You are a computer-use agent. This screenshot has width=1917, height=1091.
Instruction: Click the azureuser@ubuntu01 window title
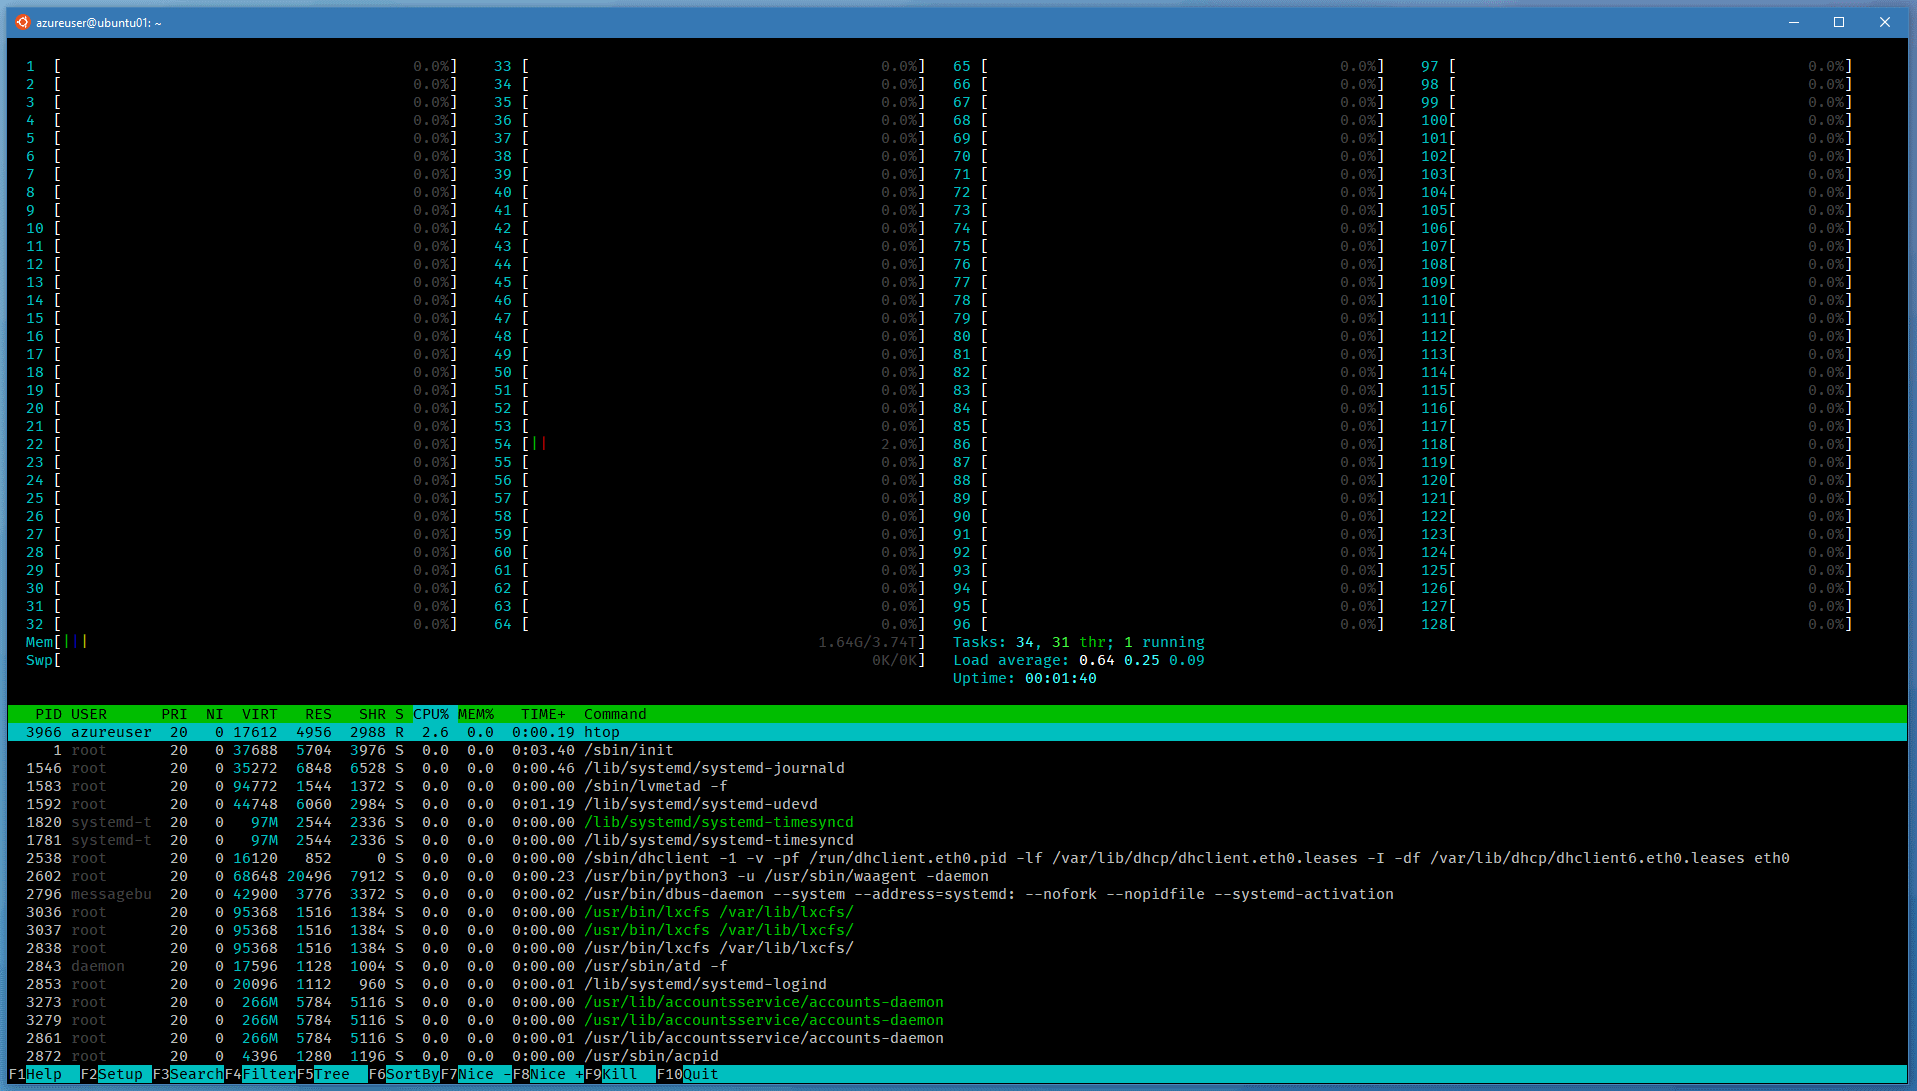click(98, 22)
